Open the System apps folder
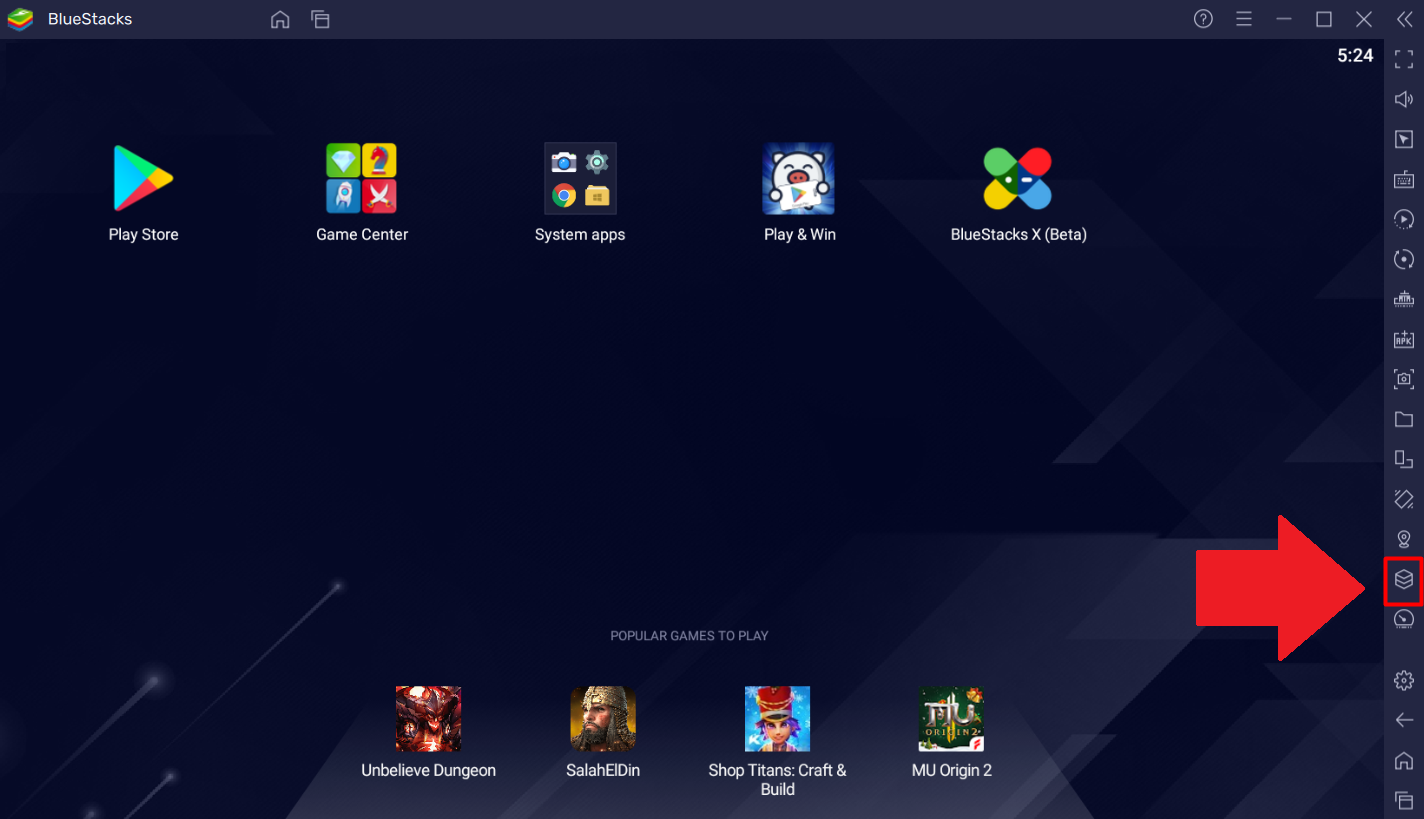The image size is (1424, 819). 580,178
